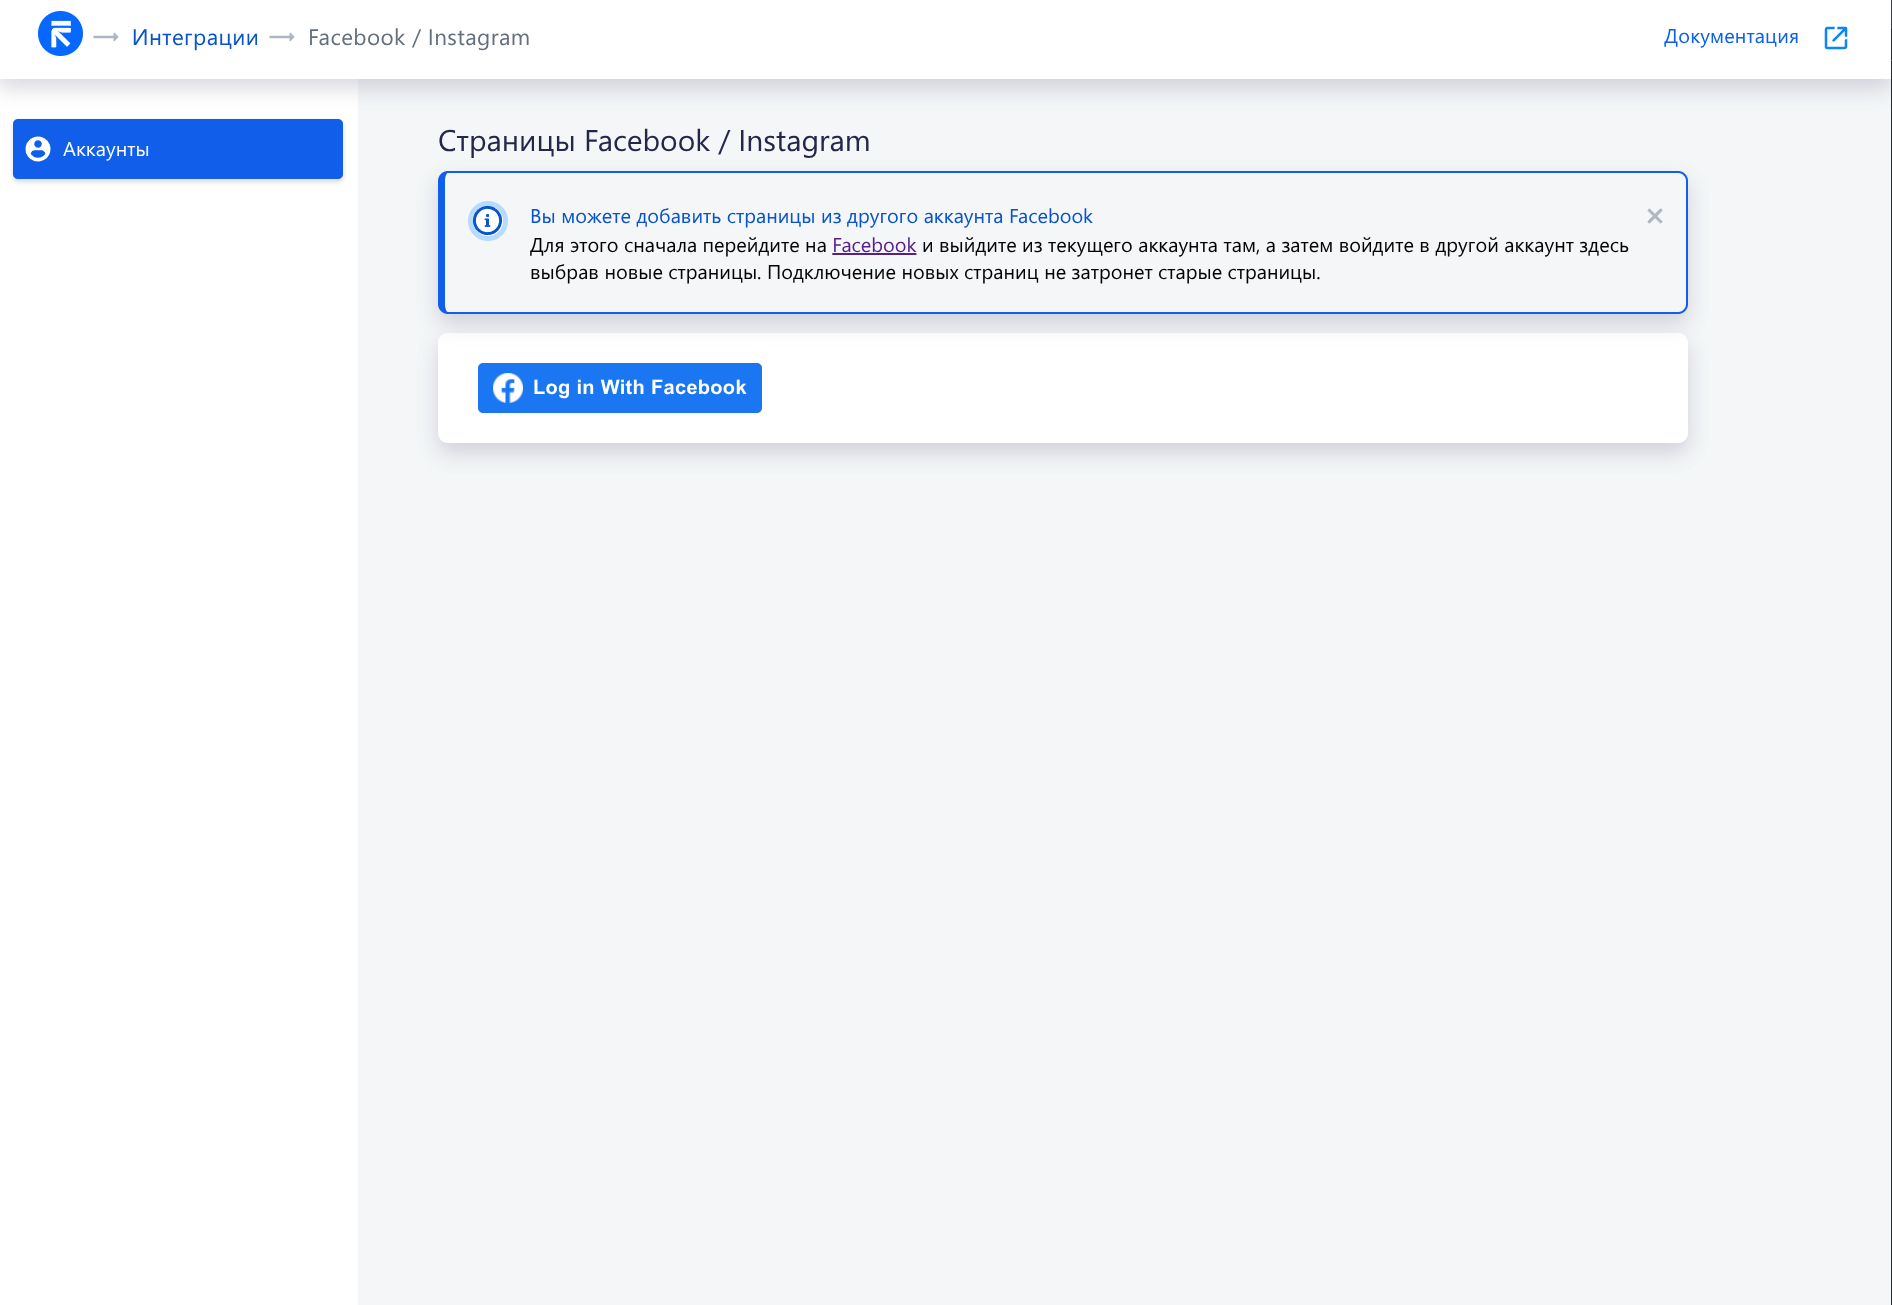This screenshot has height=1305, width=1892.
Task: Click the info circle icon in the notice
Action: coord(487,220)
